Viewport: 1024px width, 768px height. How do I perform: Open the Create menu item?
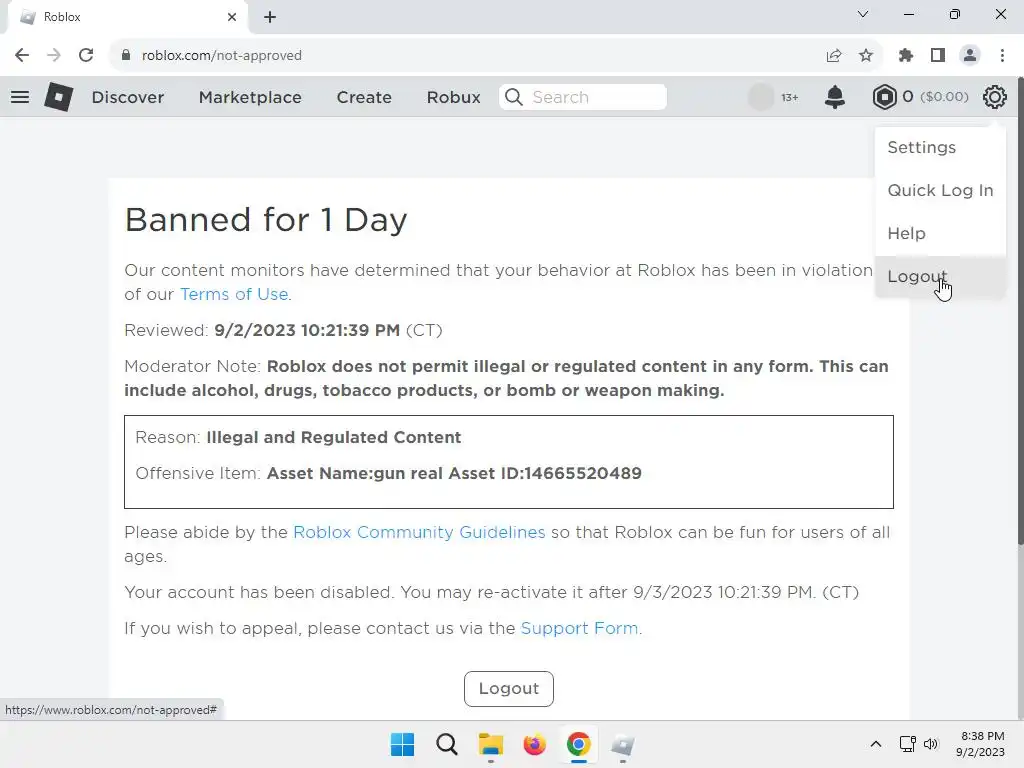pyautogui.click(x=364, y=97)
